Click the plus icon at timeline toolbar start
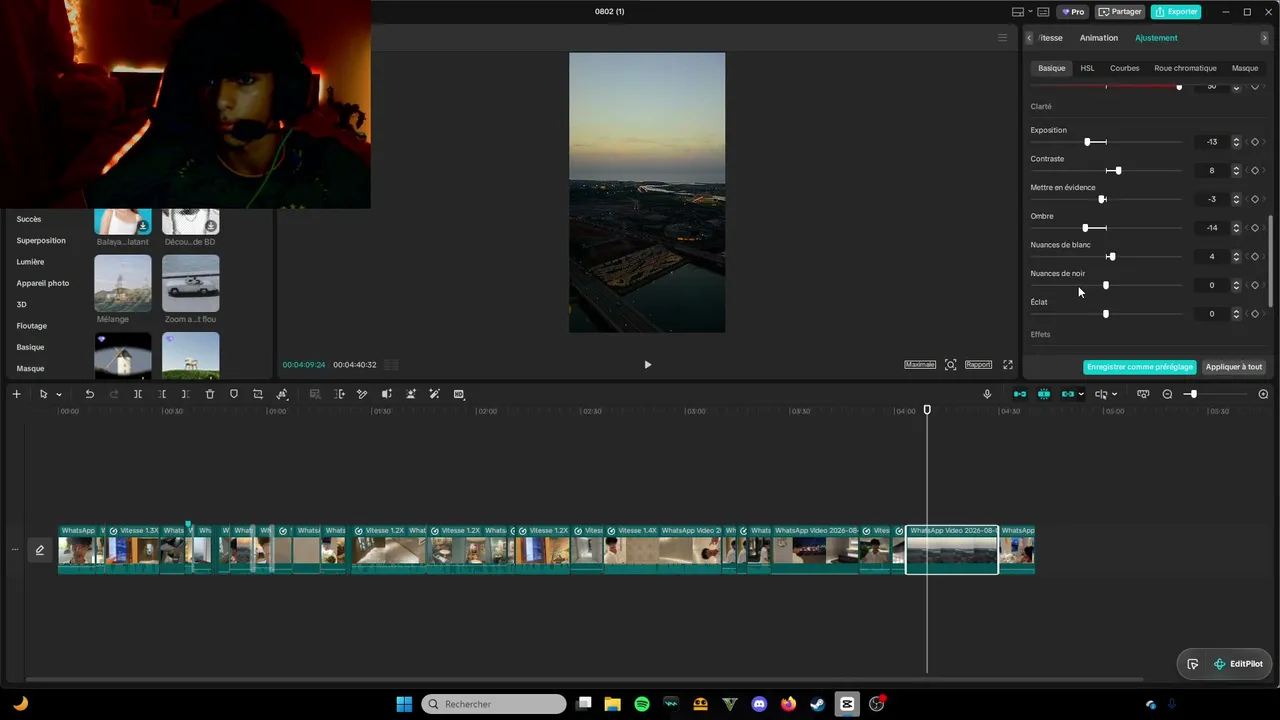1280x720 pixels. pyautogui.click(x=16, y=394)
